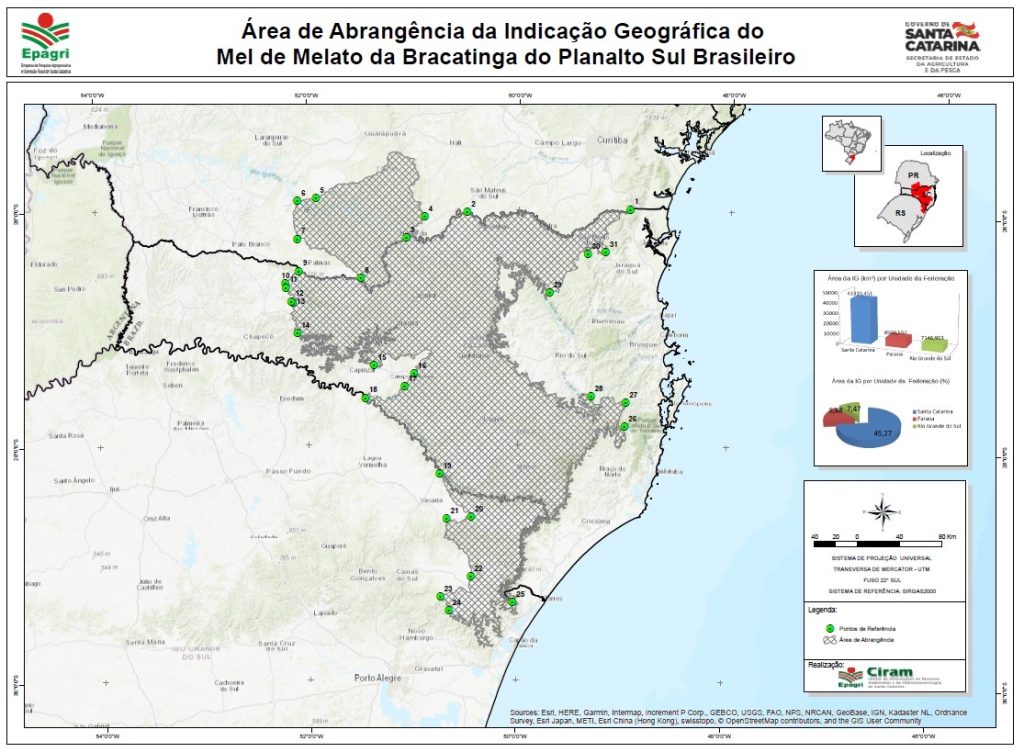Image resolution: width=1024 pixels, height=752 pixels.
Task: Select reference point 29 on the map
Action: 549,293
